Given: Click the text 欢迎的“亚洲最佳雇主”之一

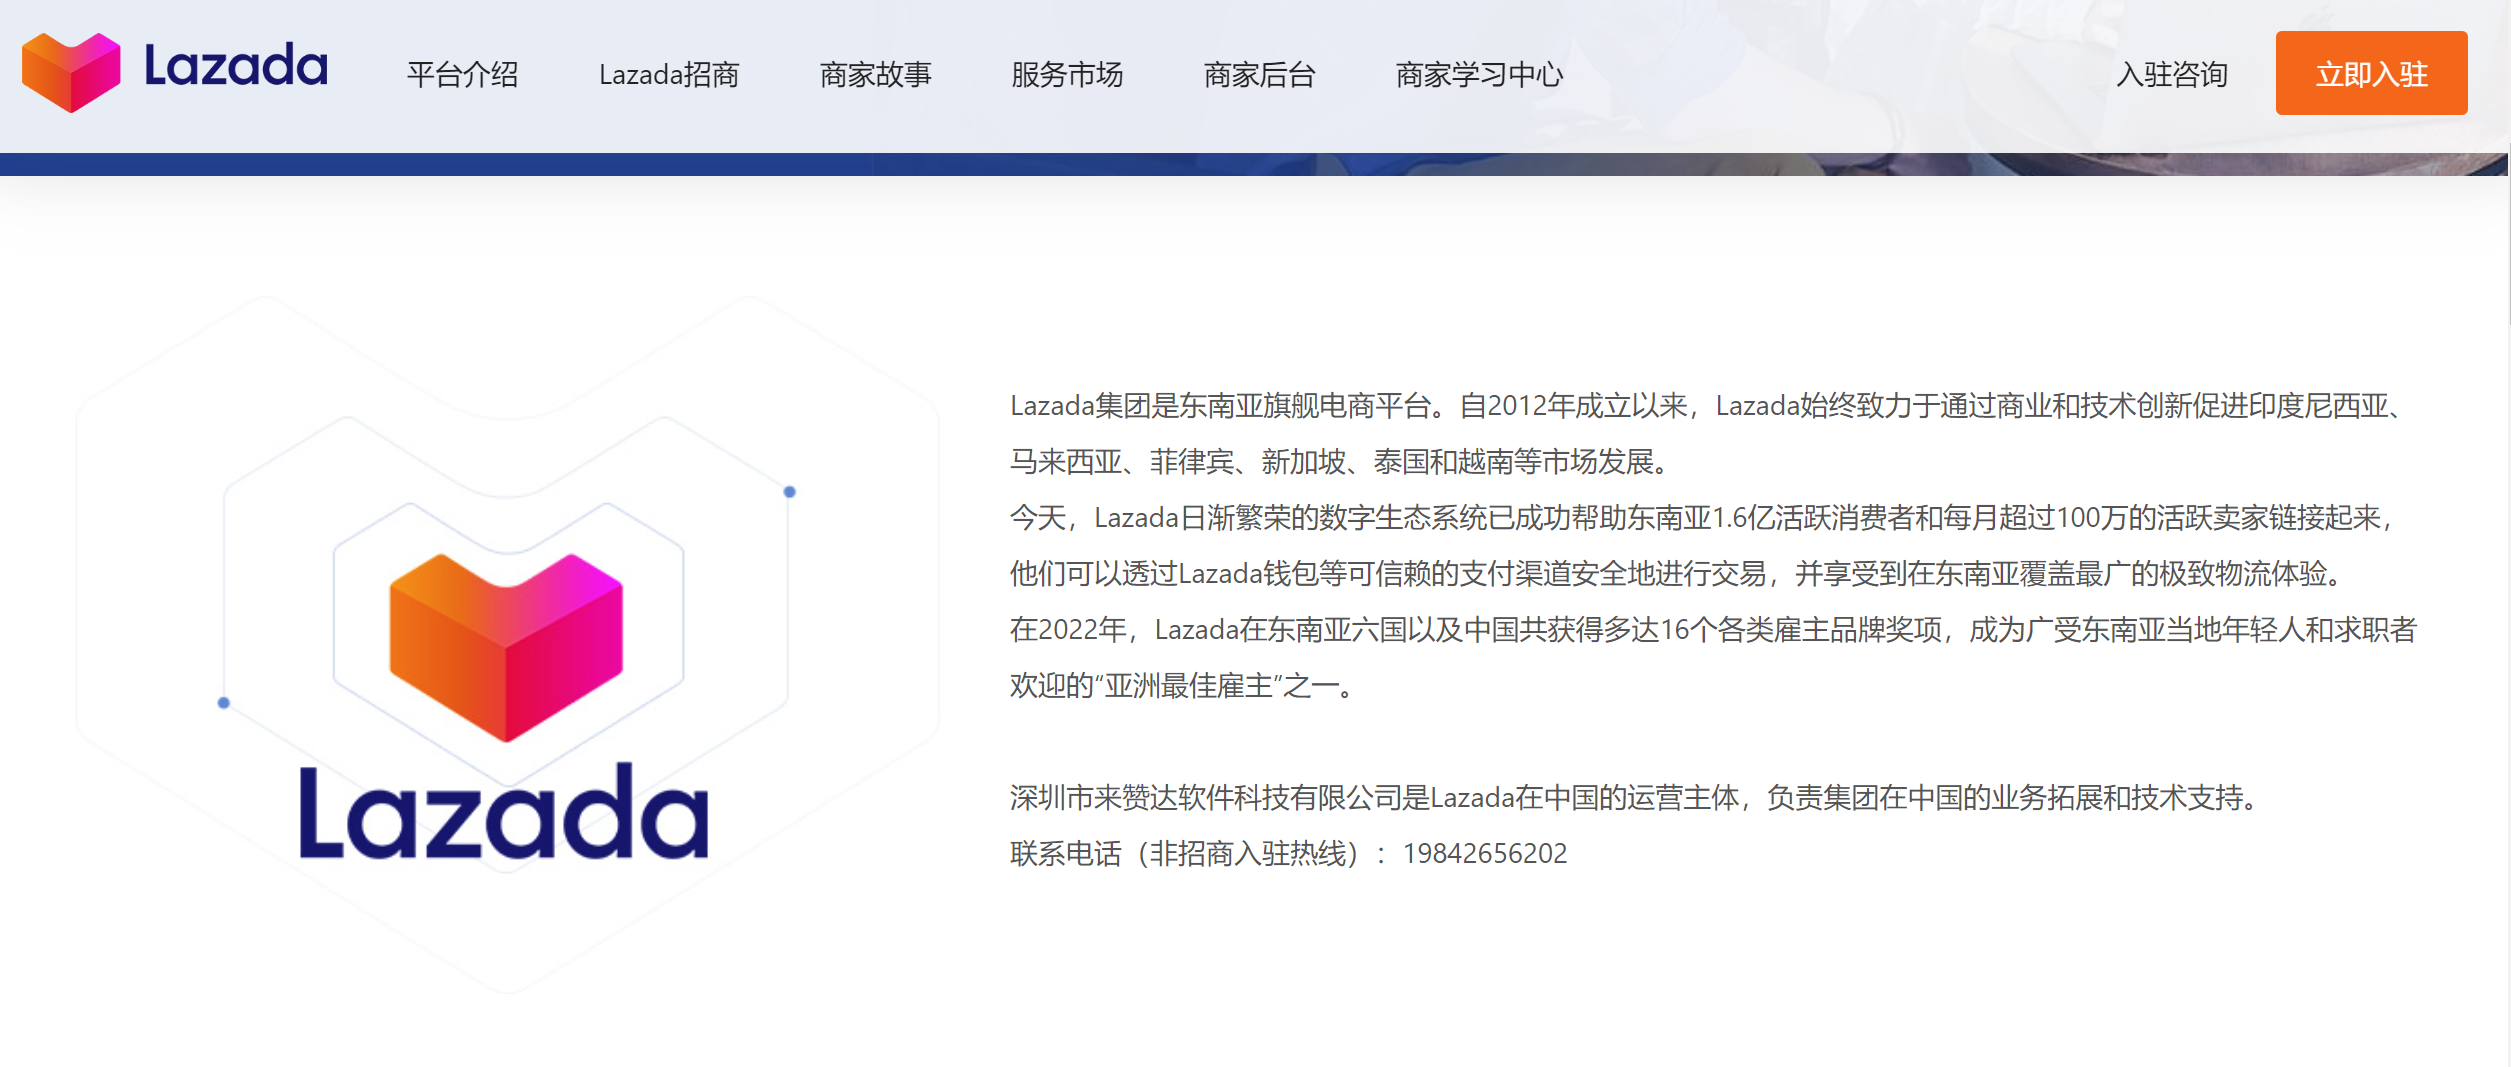Looking at the screenshot, I should tap(1183, 685).
